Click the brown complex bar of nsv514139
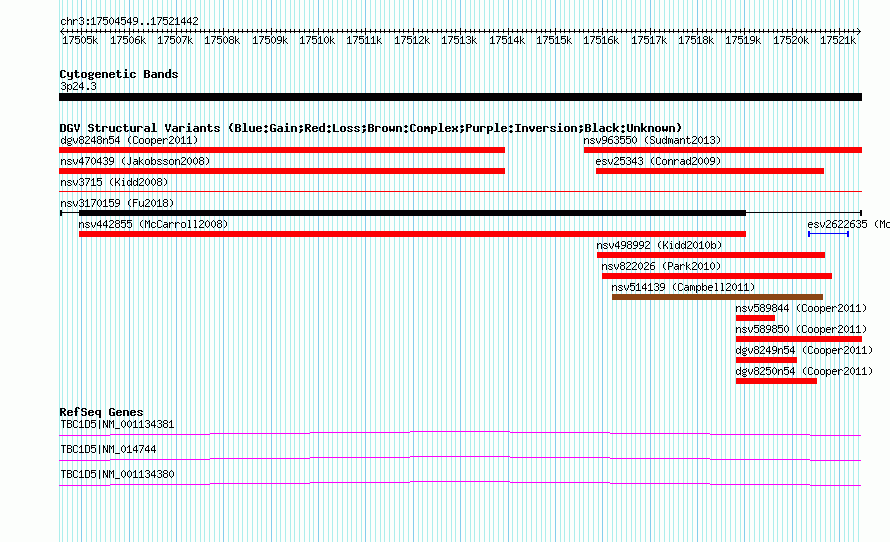The image size is (890, 542). point(717,297)
